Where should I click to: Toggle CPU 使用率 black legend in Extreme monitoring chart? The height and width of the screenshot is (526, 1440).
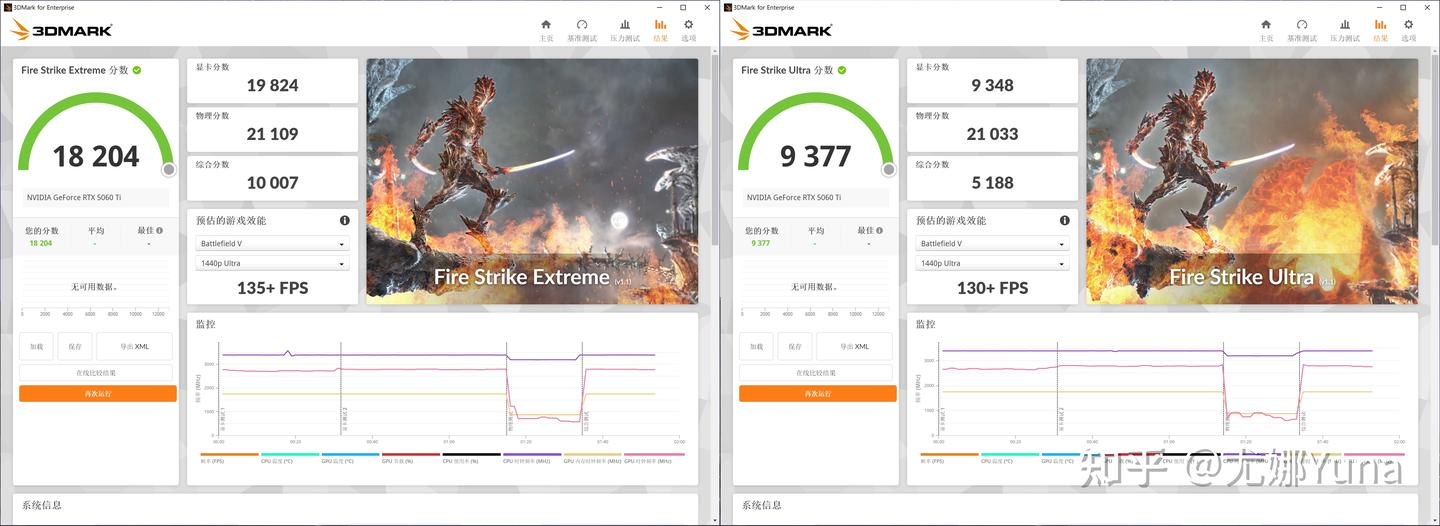point(471,457)
